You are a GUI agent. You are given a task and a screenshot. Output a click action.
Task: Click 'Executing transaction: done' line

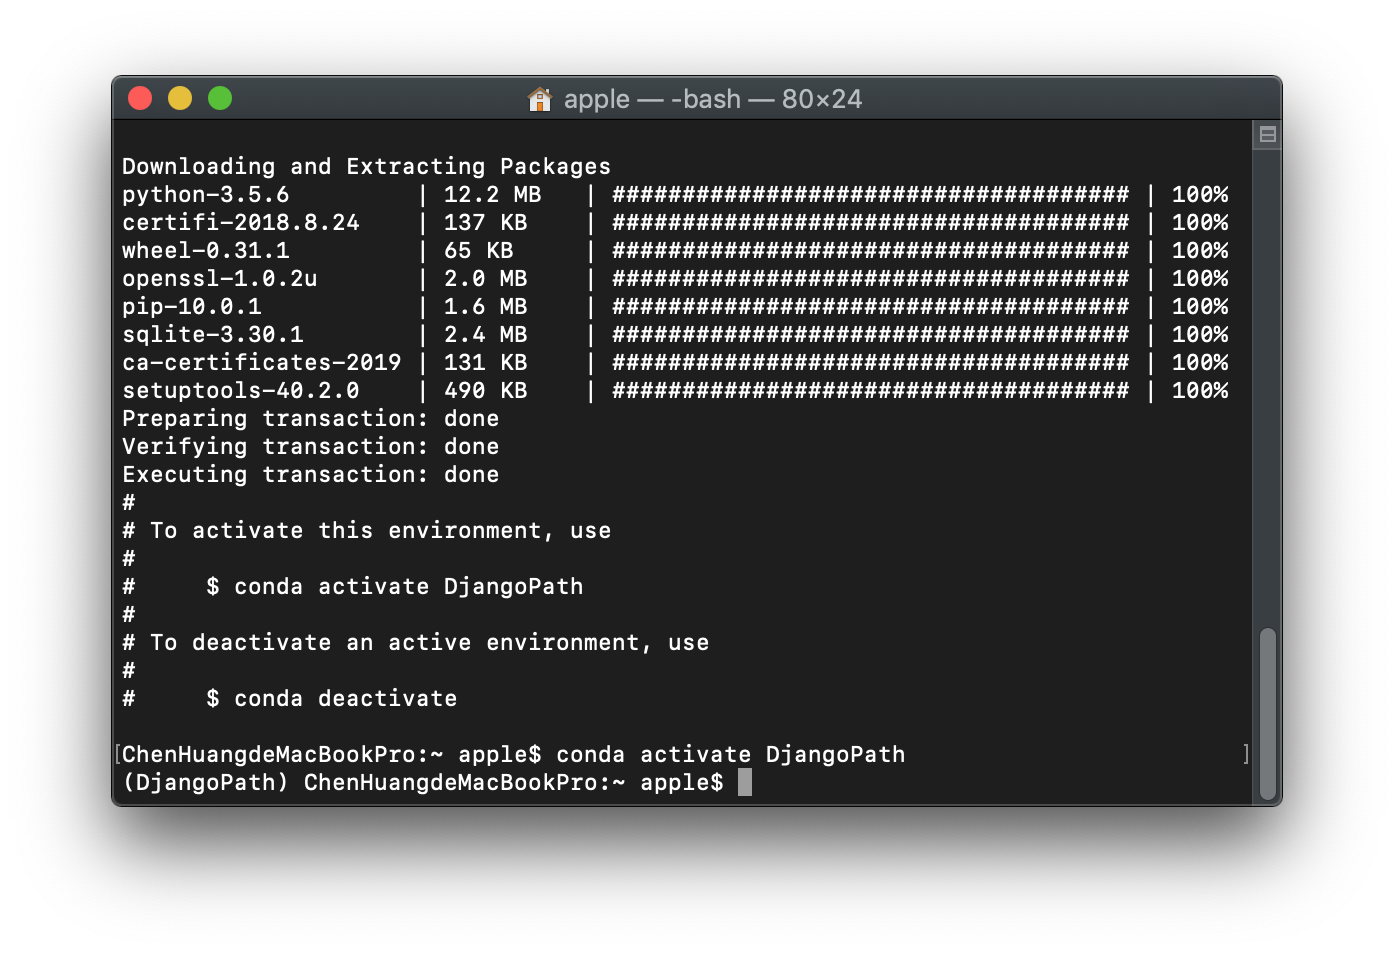(310, 474)
